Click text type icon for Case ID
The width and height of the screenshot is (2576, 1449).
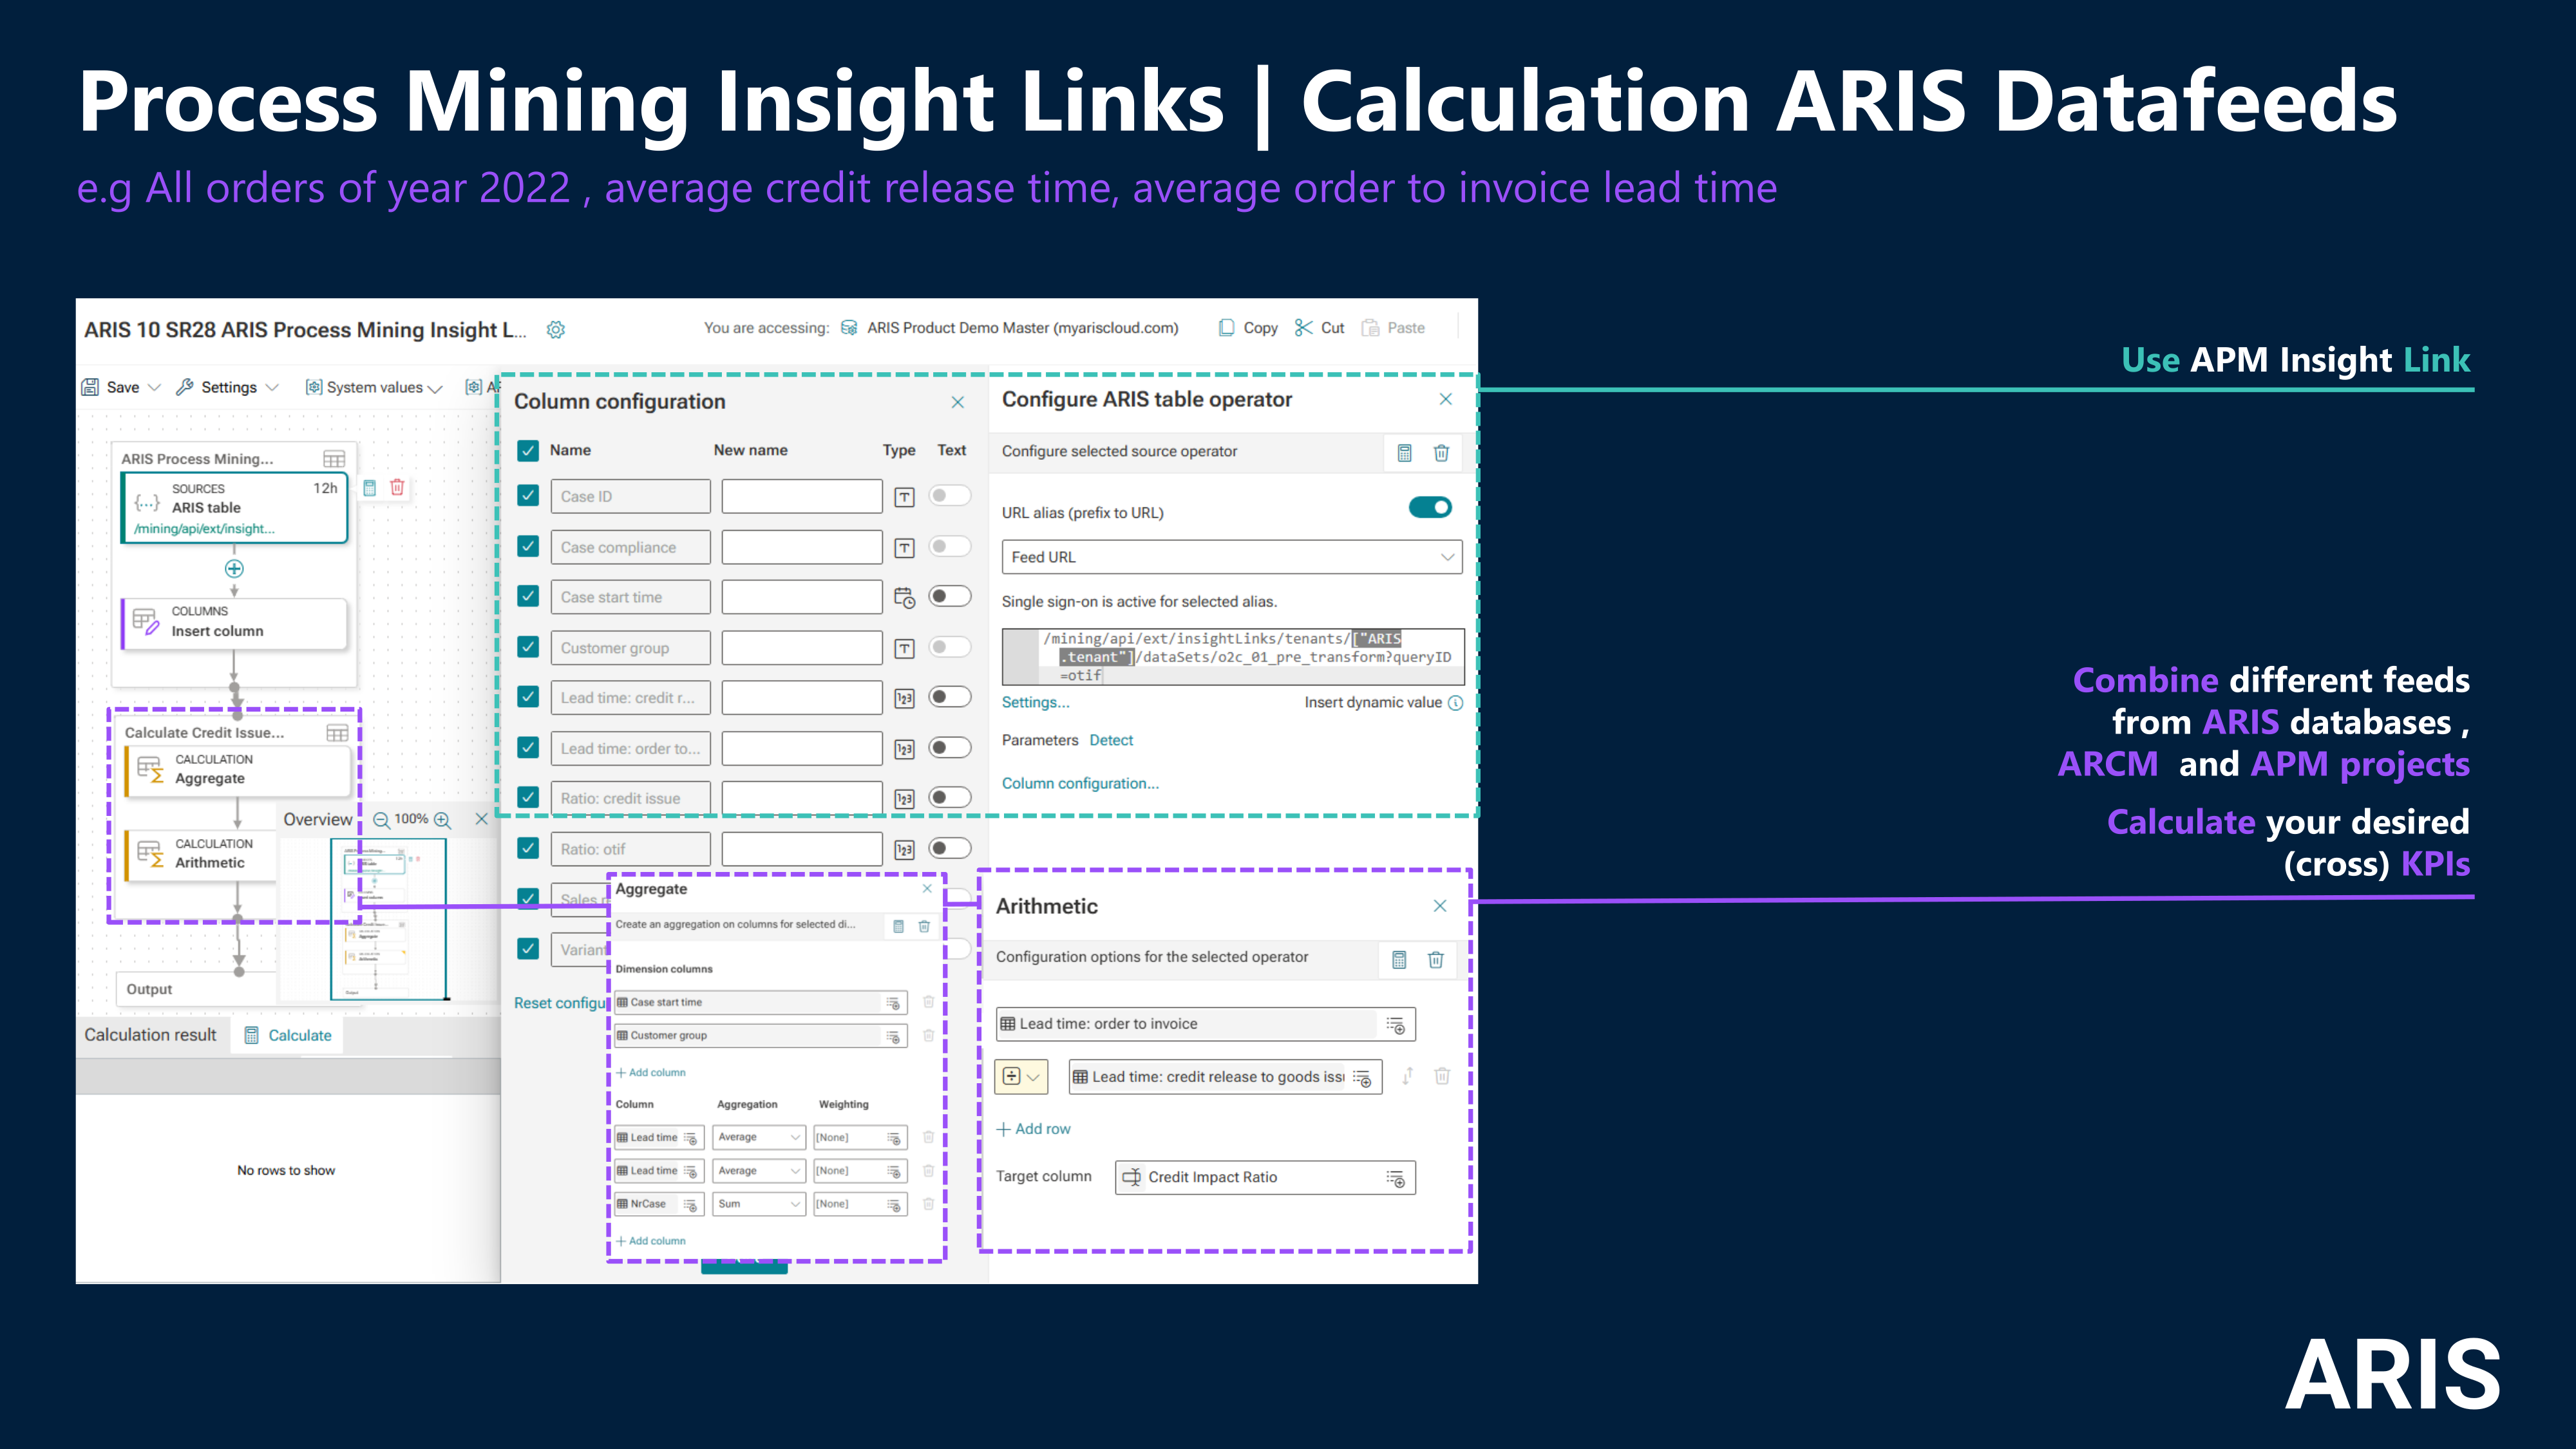pyautogui.click(x=904, y=497)
